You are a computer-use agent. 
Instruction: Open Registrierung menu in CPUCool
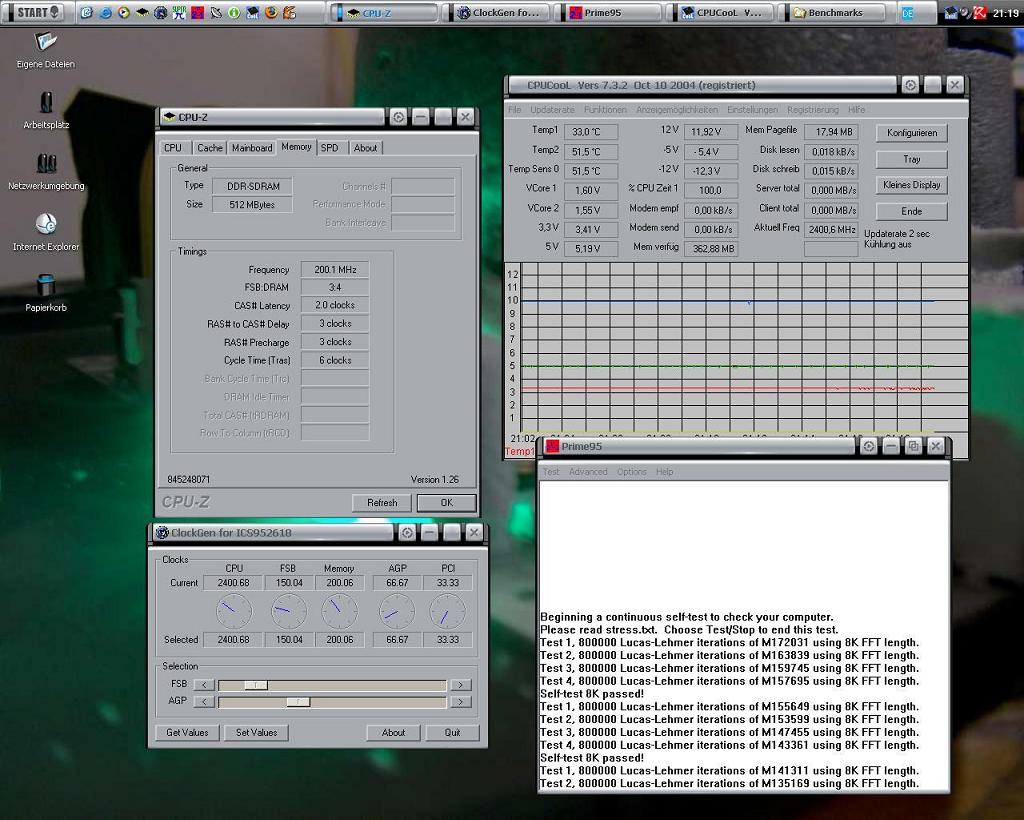pos(813,110)
